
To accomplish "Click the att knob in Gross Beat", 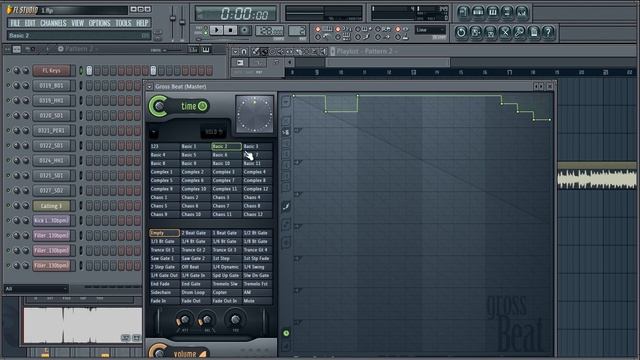I will 184,320.
